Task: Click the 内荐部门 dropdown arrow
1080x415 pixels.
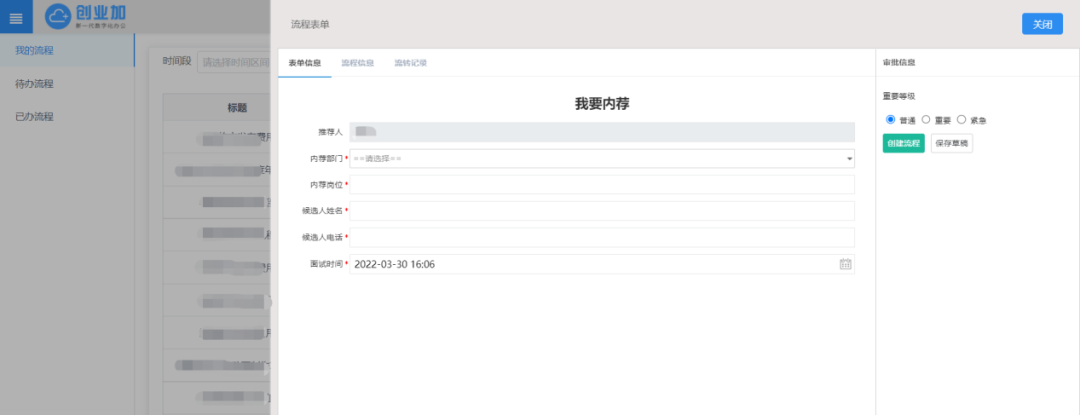Action: 849,158
